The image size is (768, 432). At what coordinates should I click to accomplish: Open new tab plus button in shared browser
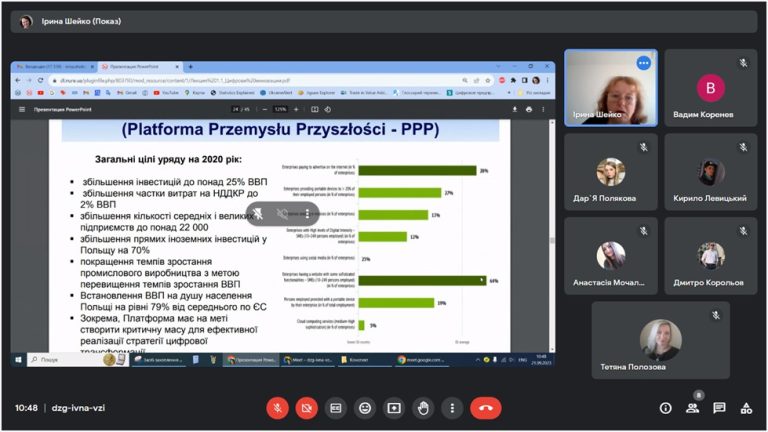pos(191,67)
